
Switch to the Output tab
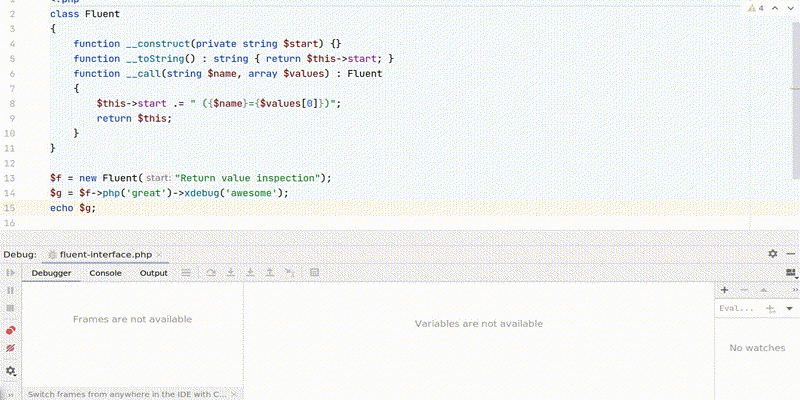click(x=153, y=273)
